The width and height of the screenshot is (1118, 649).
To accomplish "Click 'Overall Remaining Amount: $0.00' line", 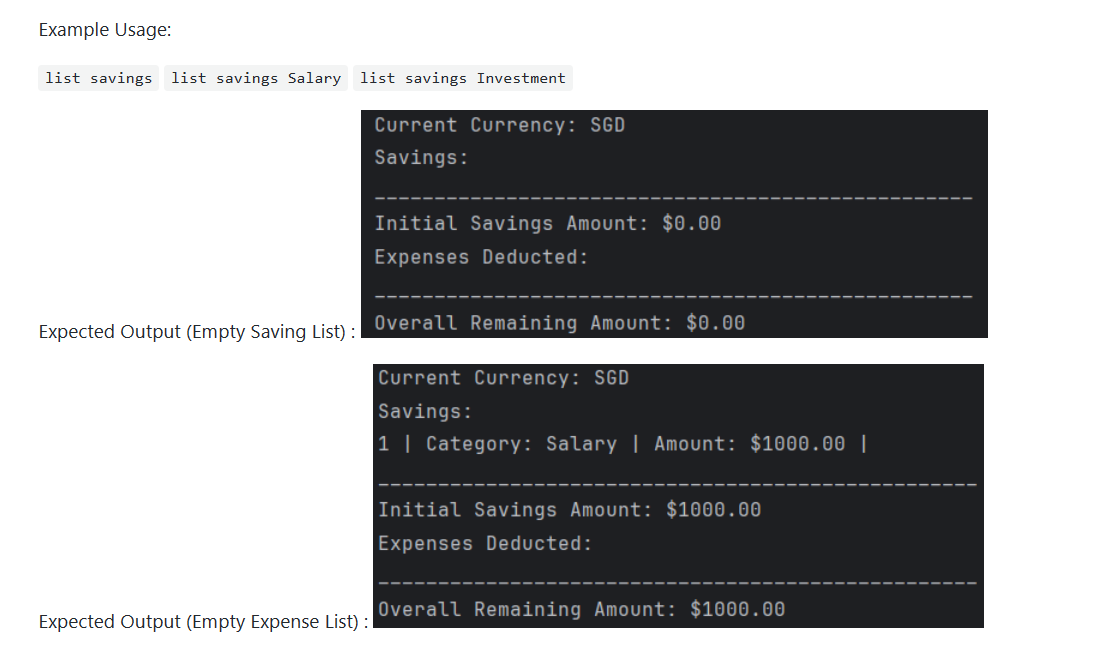I will coord(560,323).
